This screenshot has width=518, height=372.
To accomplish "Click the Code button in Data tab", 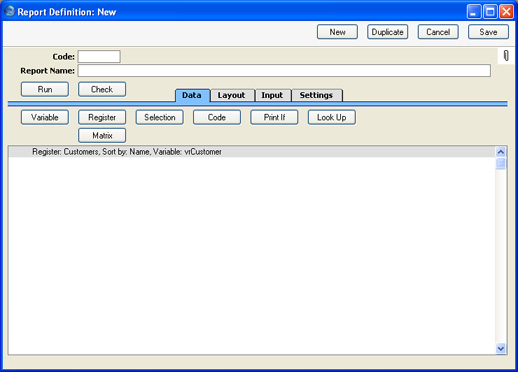I will click(217, 117).
